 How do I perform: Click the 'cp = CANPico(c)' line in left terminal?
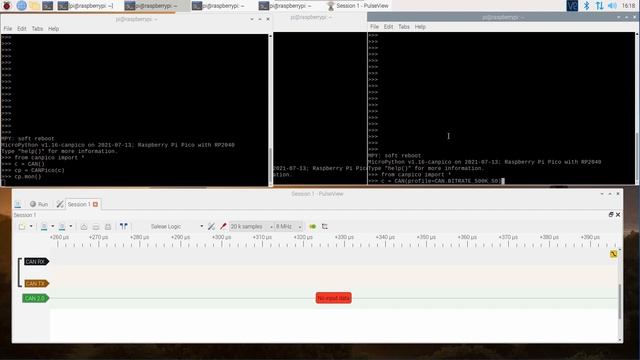point(33,170)
